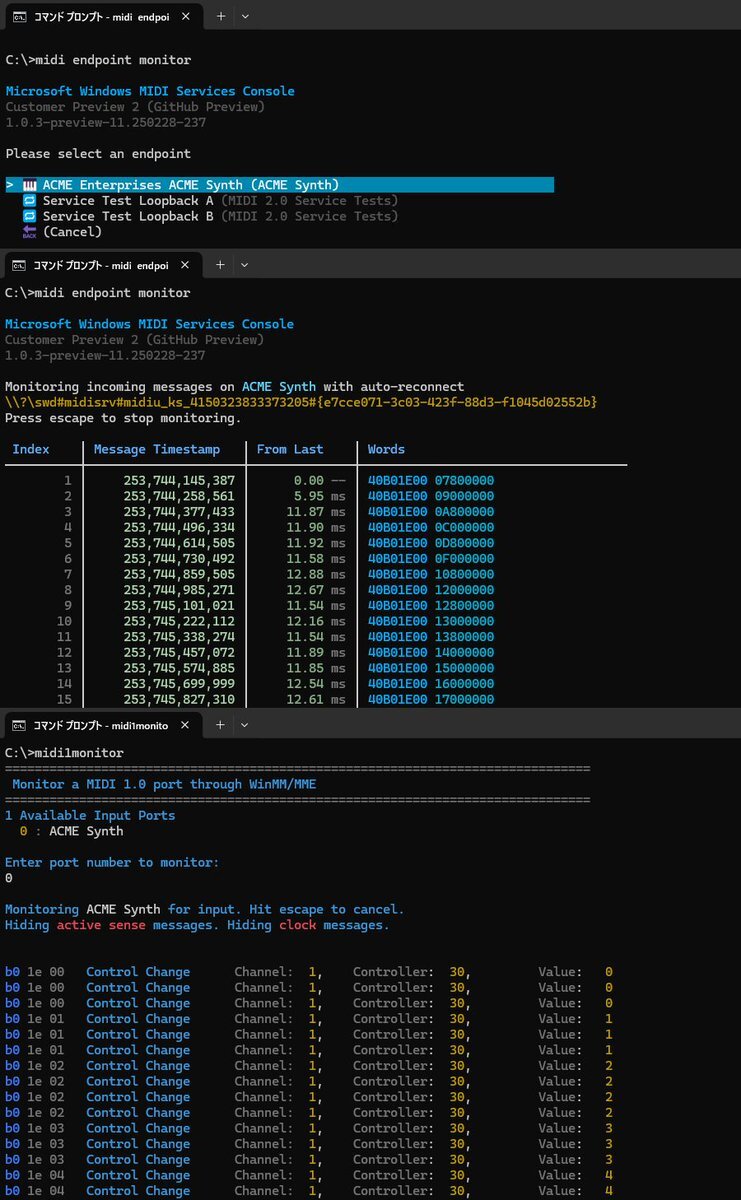Choose the (Cancel) option in the endpoint list
Viewport: 741px width, 1200px height.
coord(72,232)
